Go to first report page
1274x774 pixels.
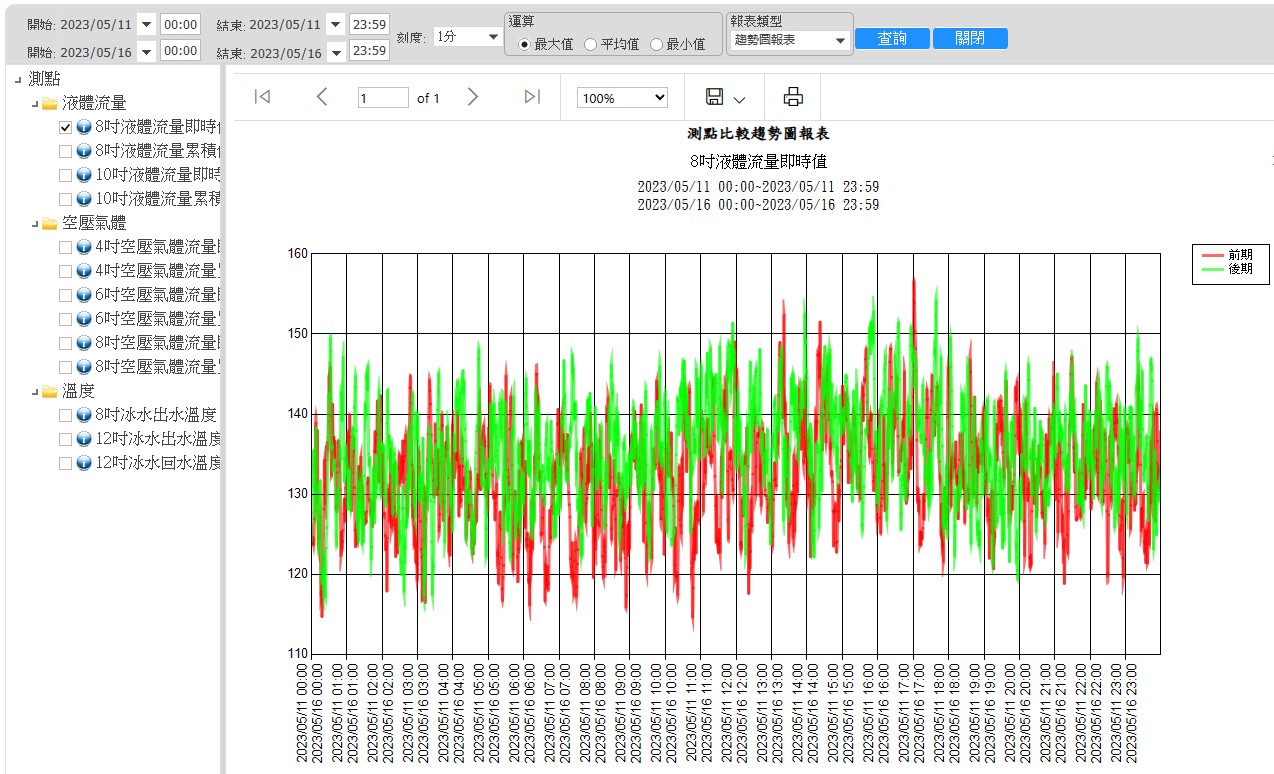pos(262,97)
